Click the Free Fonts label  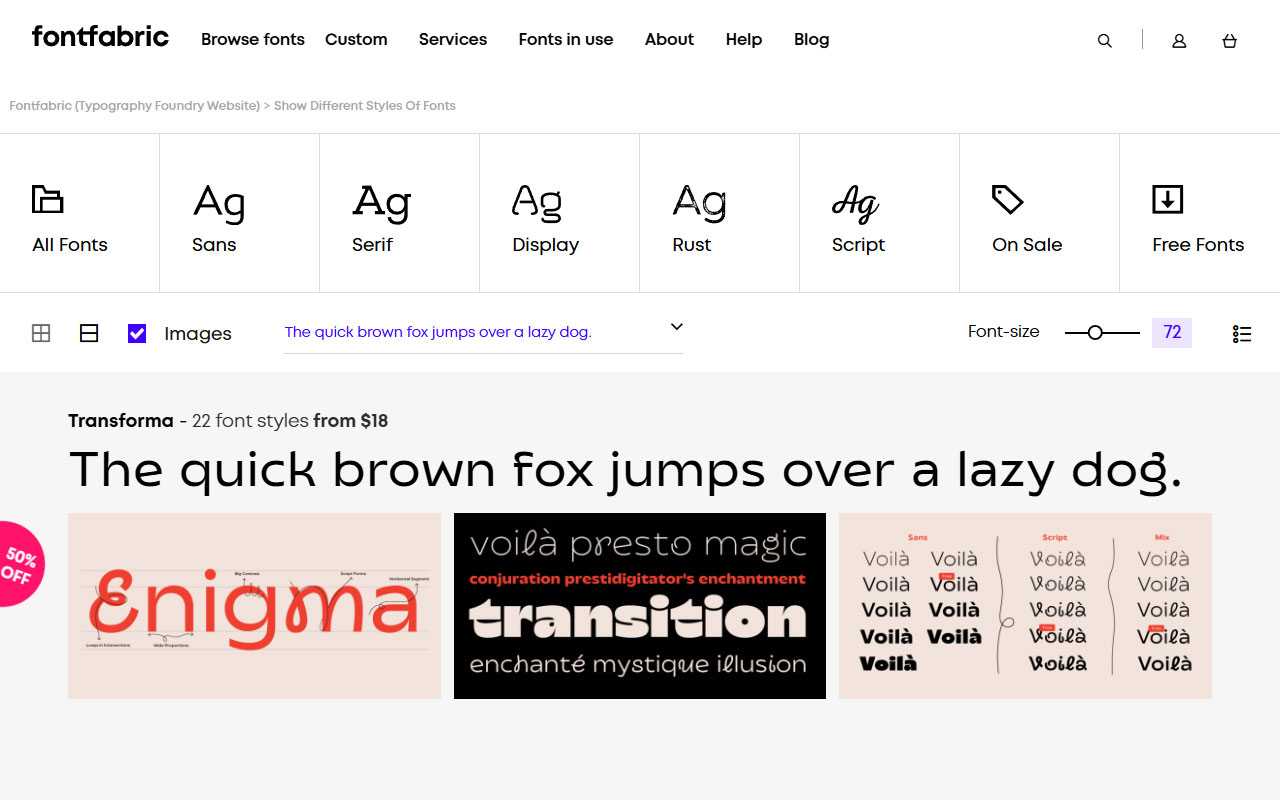point(1198,245)
